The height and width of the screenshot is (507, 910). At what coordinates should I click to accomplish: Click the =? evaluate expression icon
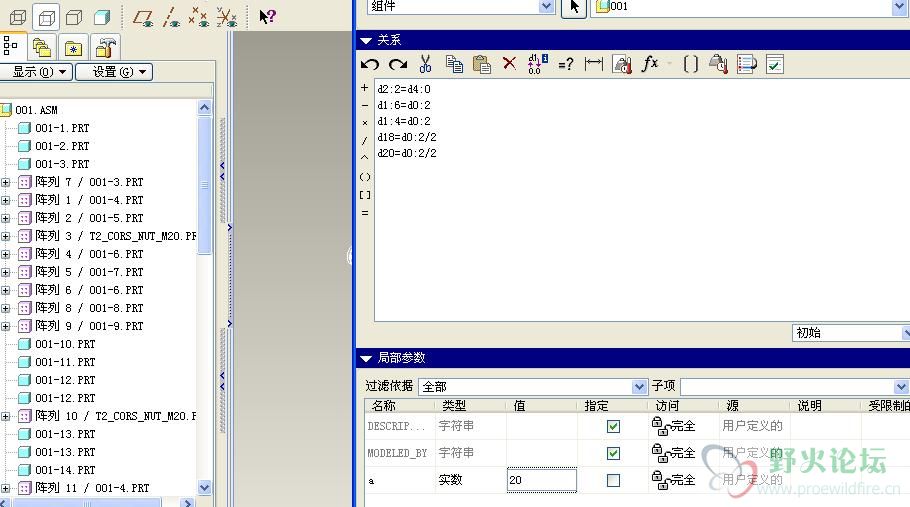[x=566, y=64]
